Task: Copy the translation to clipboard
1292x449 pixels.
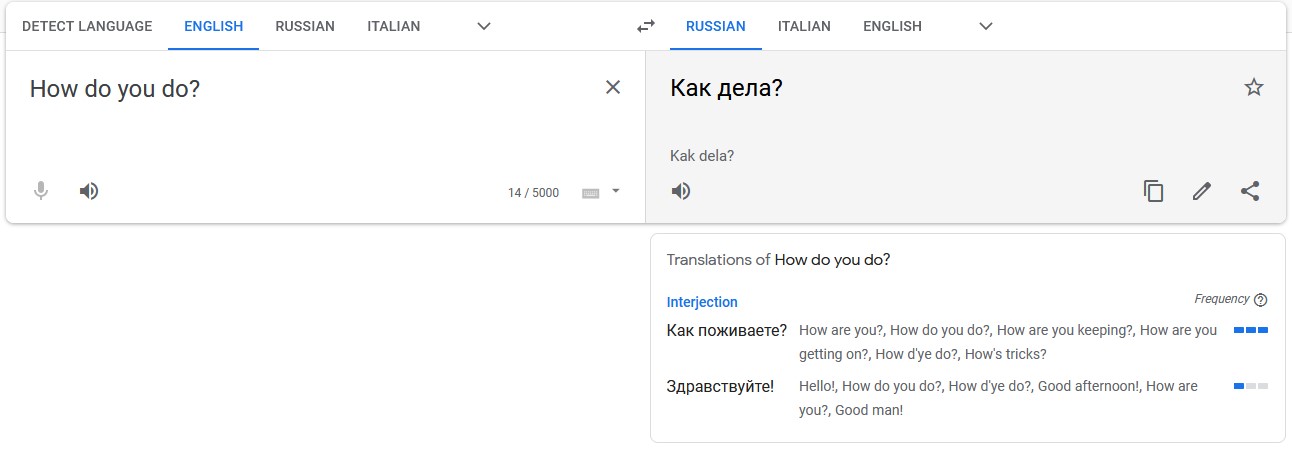Action: pyautogui.click(x=1154, y=191)
